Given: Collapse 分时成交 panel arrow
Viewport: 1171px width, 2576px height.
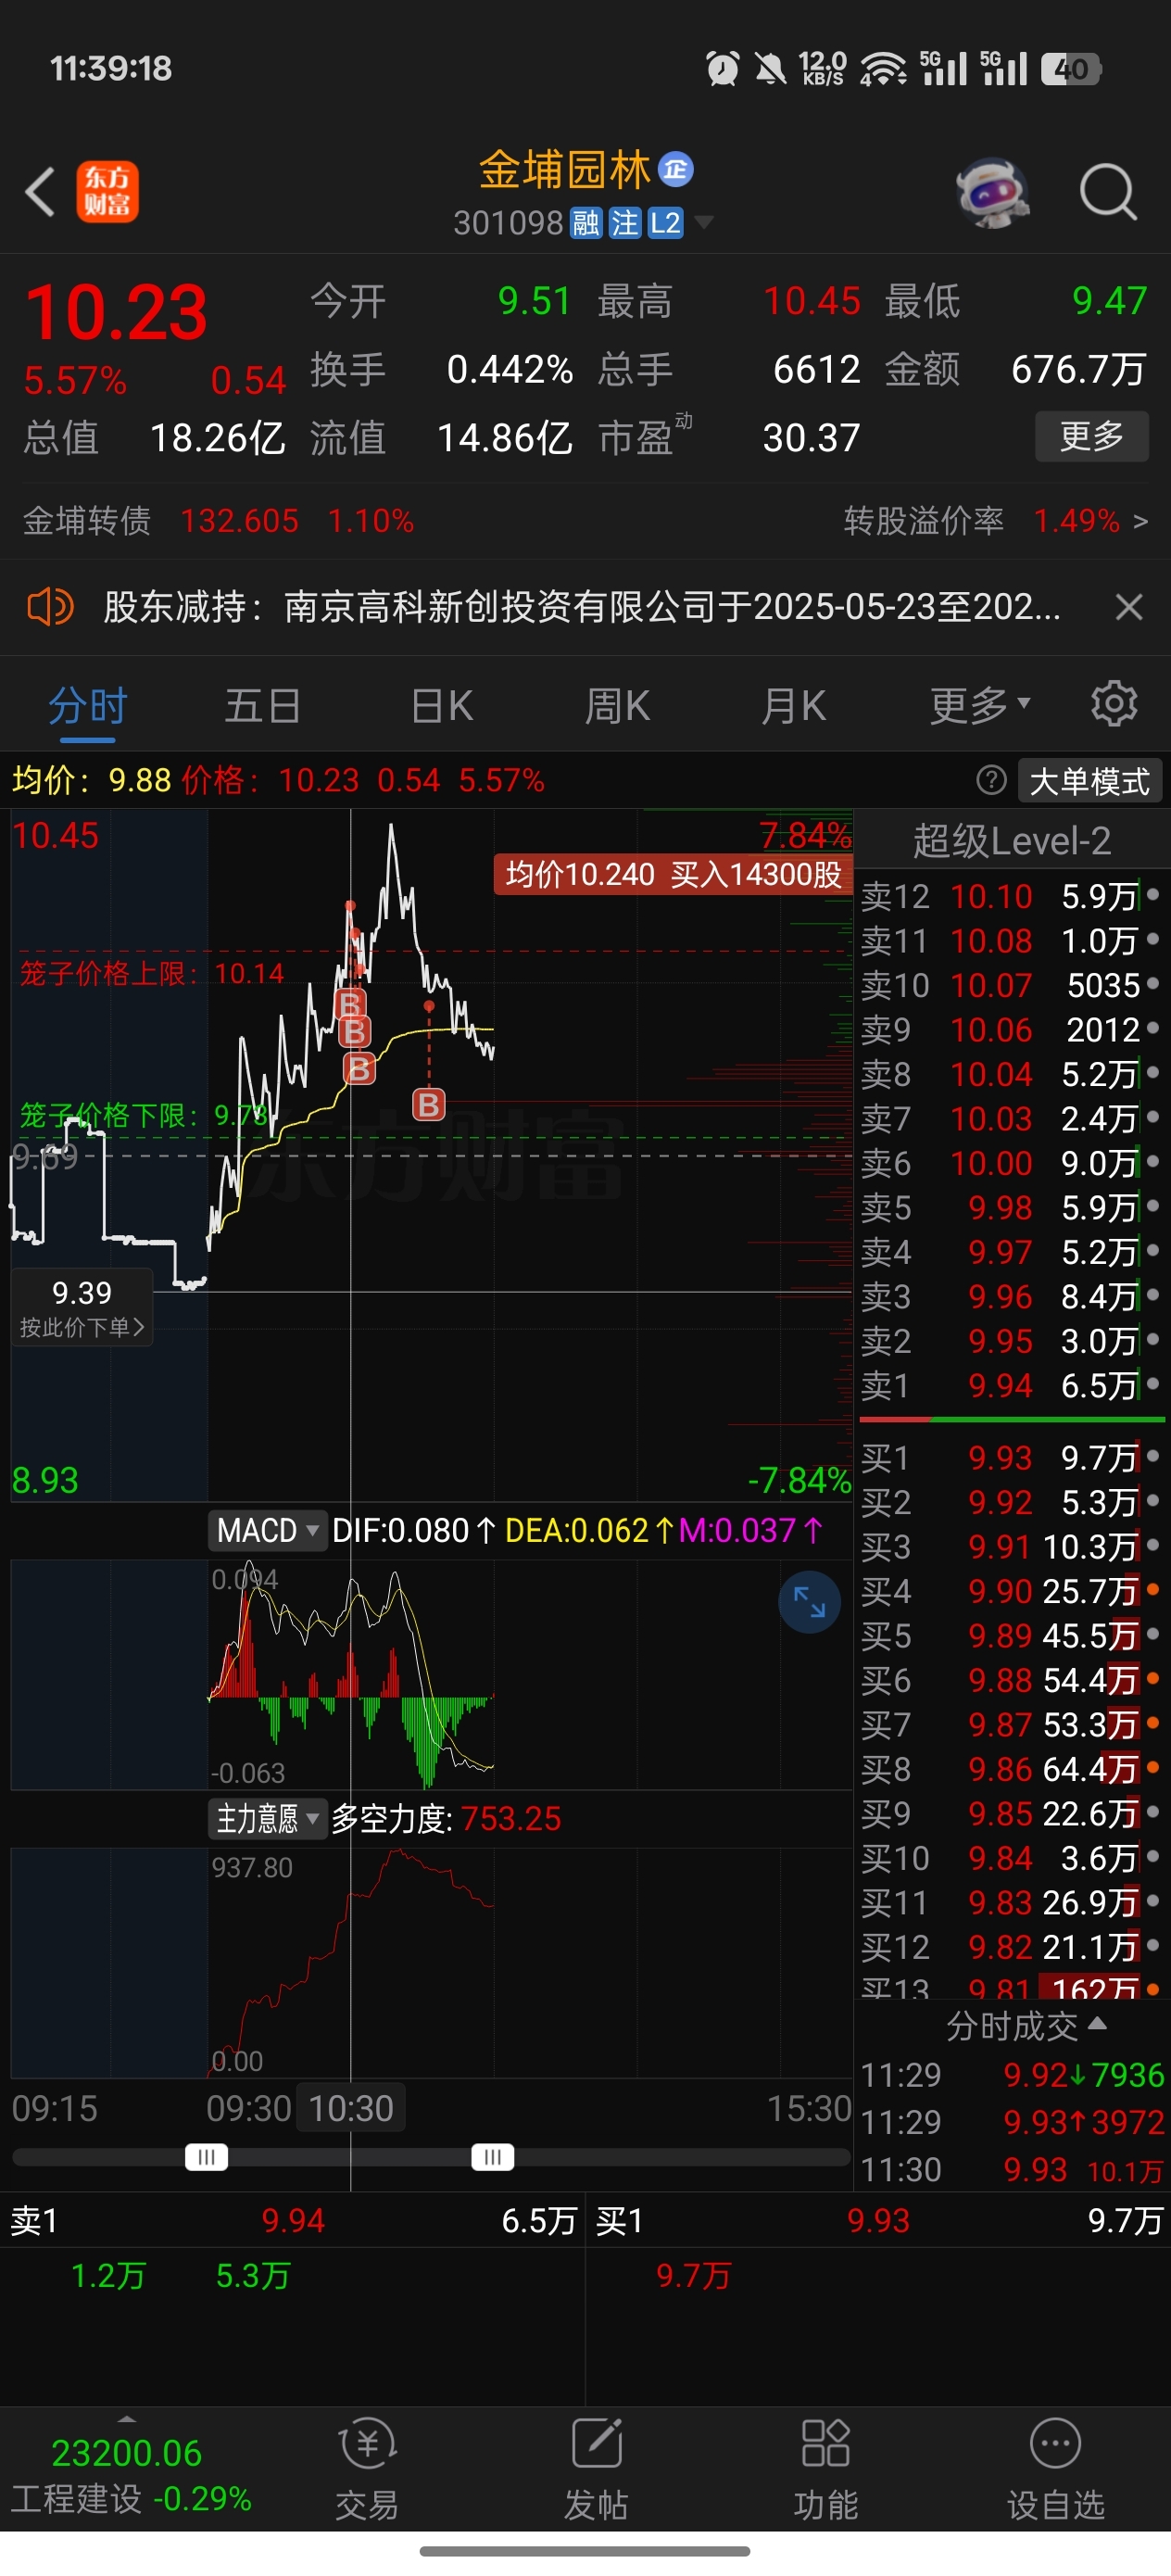Looking at the screenshot, I should coord(1097,2023).
